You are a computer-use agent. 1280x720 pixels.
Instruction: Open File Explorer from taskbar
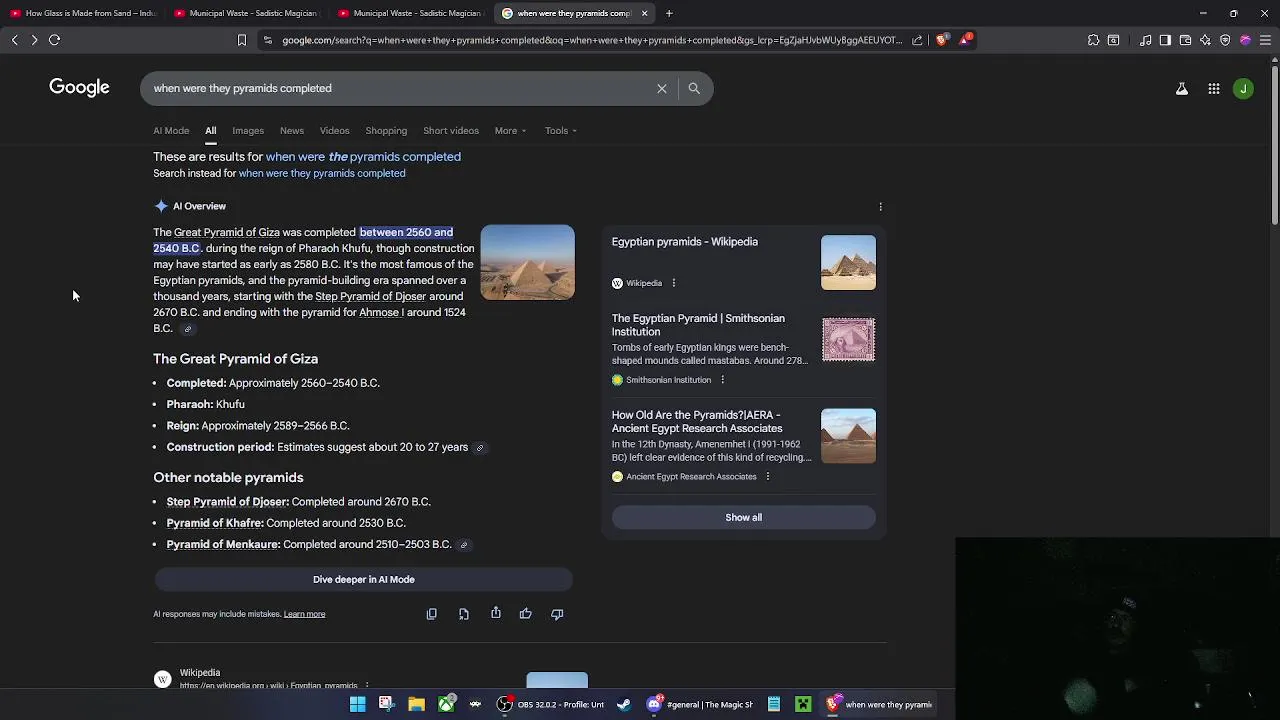point(417,704)
